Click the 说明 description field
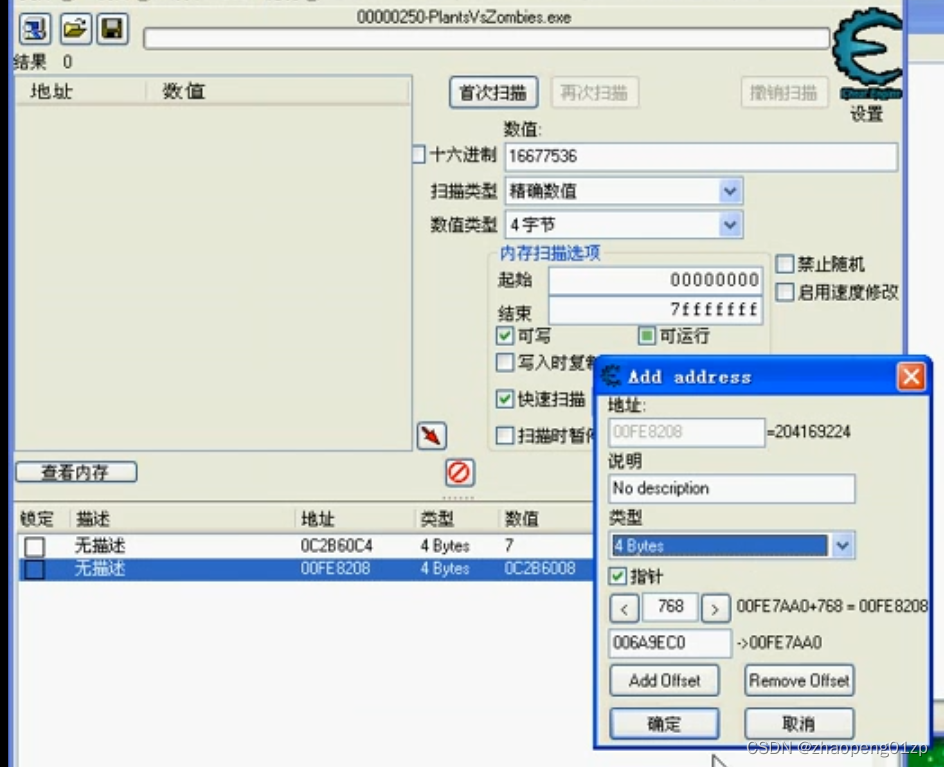The height and width of the screenshot is (767, 944). pos(731,488)
